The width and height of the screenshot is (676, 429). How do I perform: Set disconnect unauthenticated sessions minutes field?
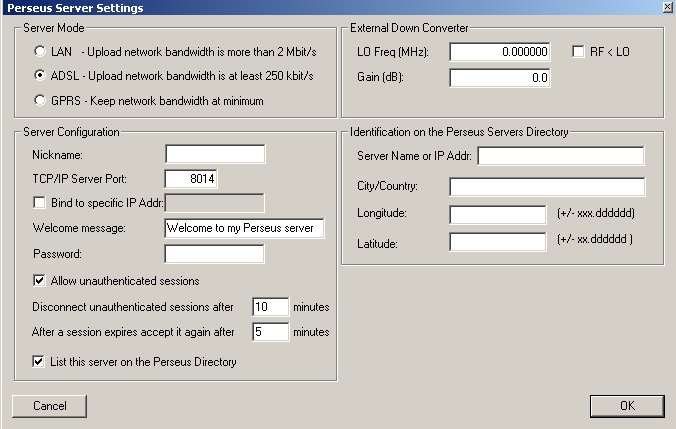270,307
